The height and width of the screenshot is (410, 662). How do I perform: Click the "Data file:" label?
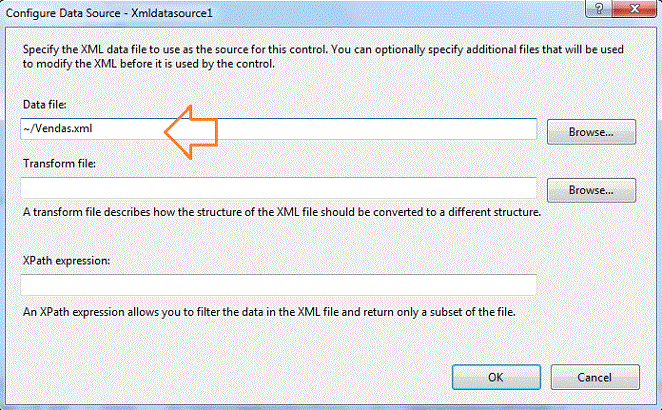point(44,105)
